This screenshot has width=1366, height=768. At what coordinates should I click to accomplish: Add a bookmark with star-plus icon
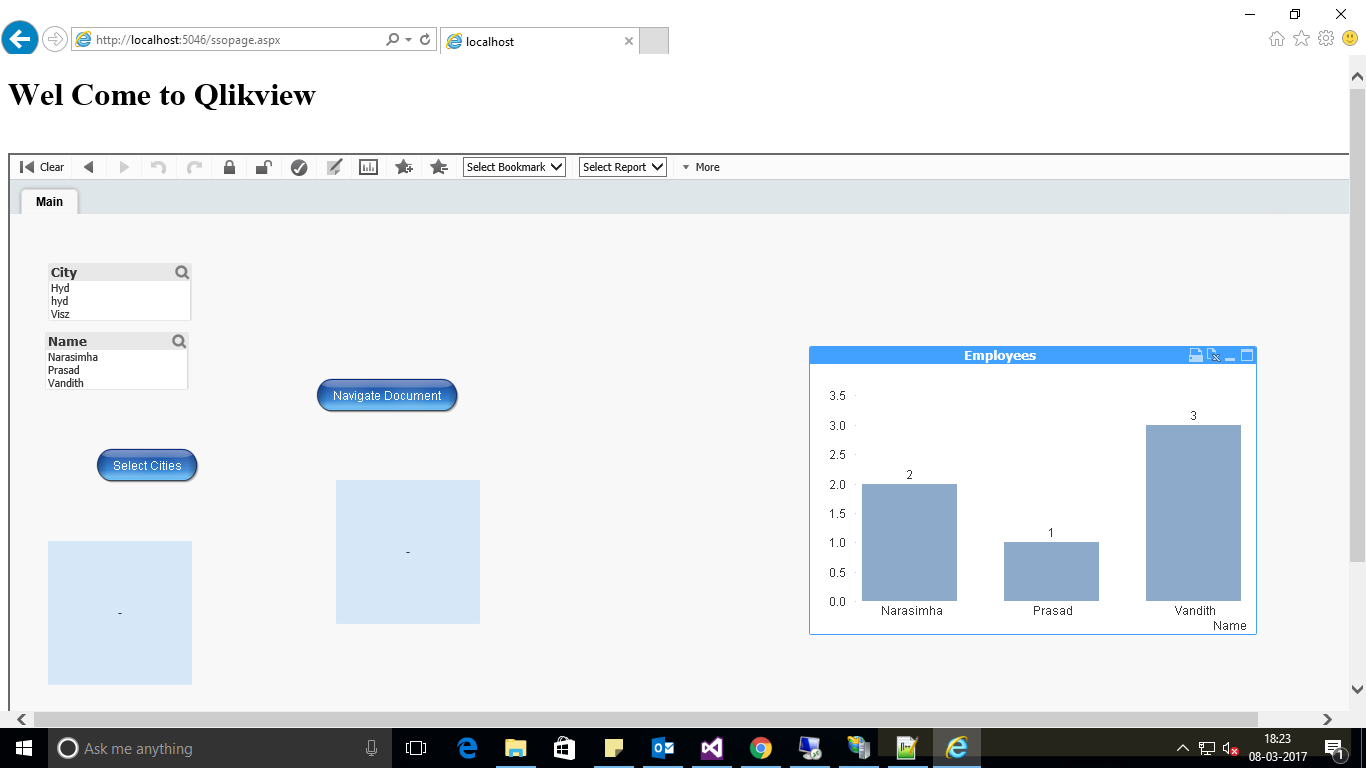pyautogui.click(x=404, y=167)
